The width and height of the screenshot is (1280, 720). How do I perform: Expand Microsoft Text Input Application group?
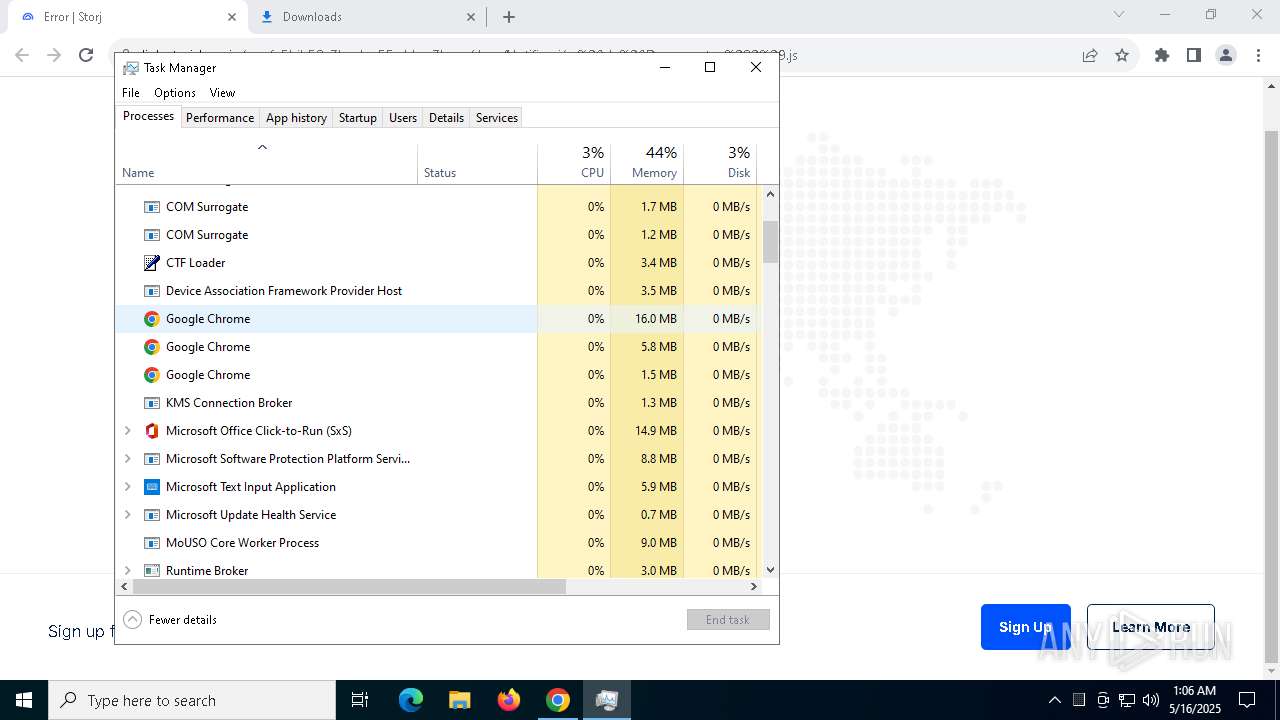click(127, 487)
